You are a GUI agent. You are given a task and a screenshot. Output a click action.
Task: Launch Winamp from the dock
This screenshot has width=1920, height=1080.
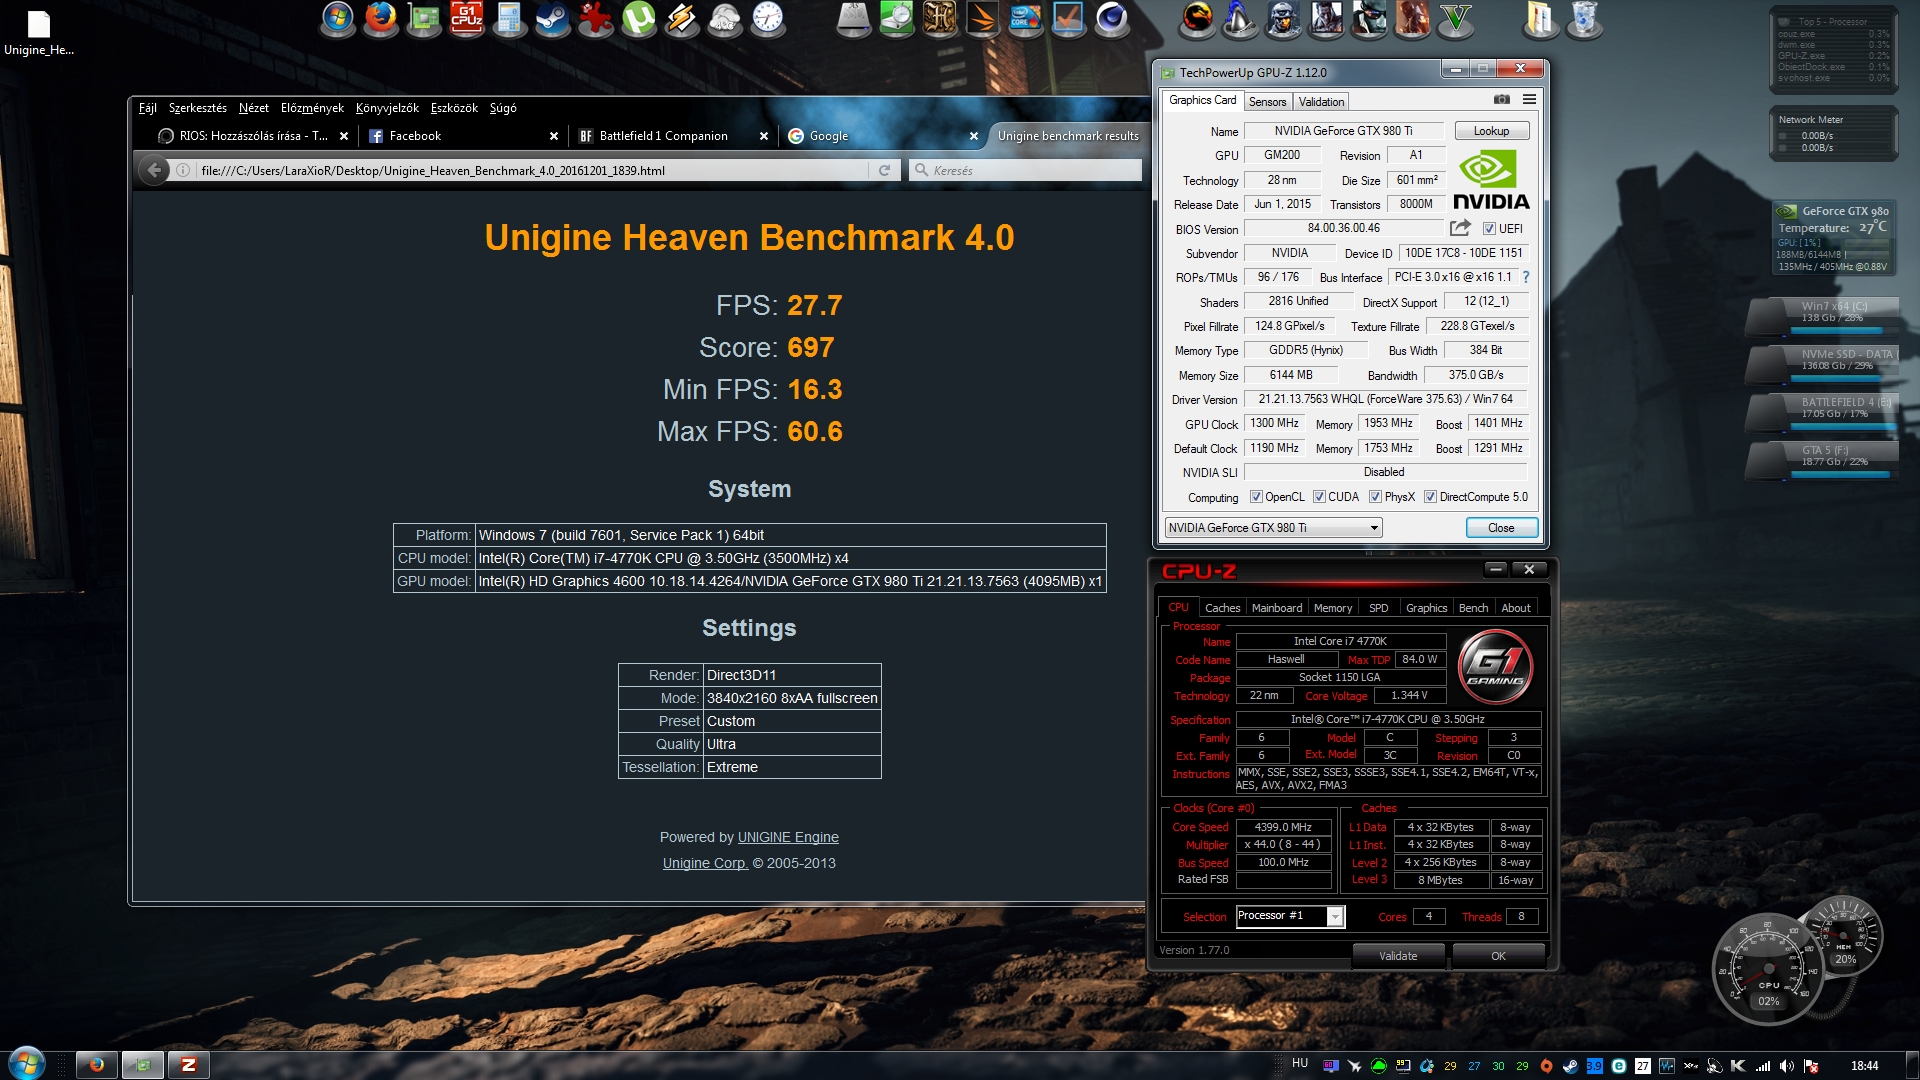[682, 18]
